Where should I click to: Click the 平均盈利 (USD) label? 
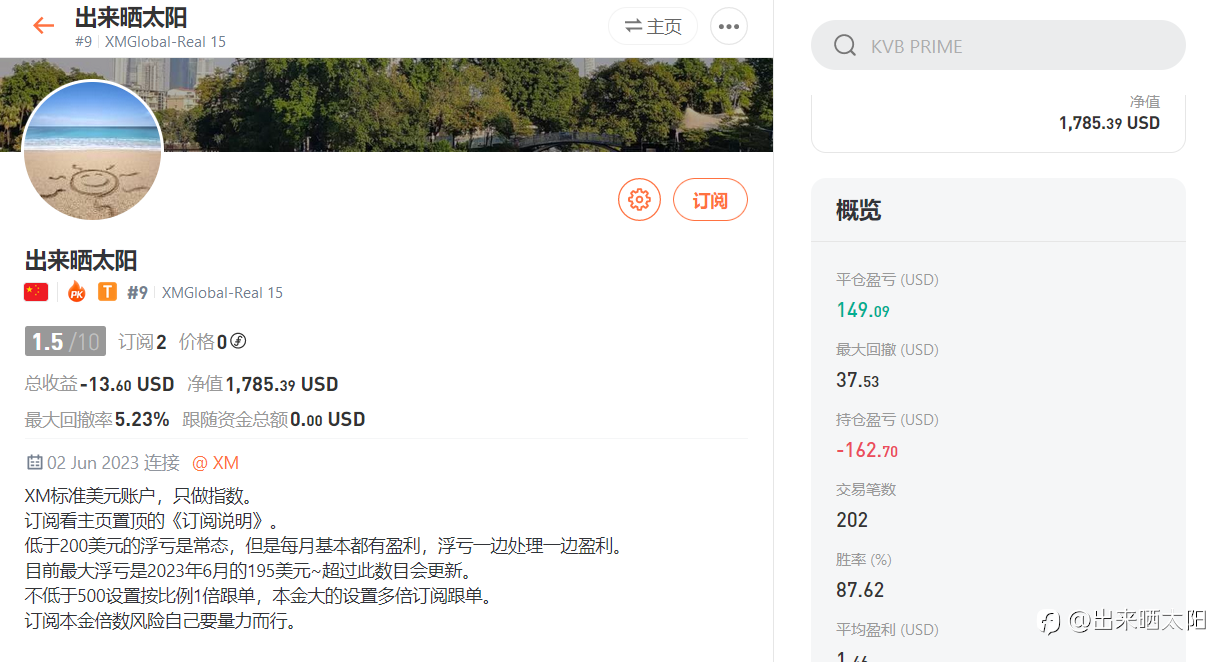887,630
